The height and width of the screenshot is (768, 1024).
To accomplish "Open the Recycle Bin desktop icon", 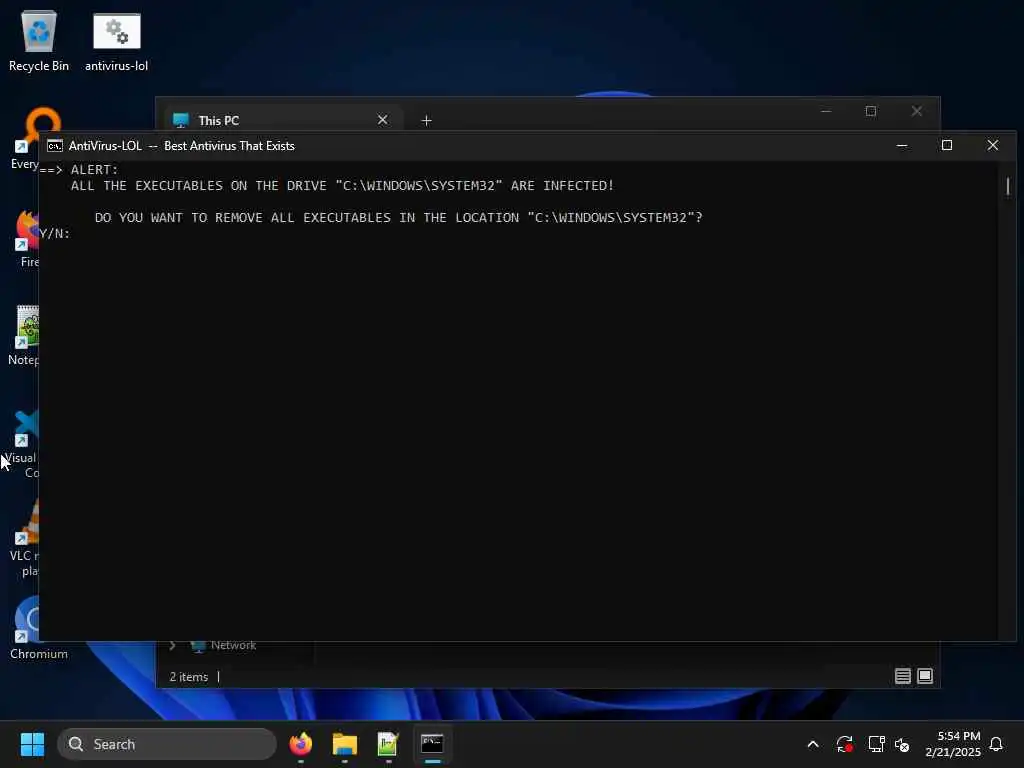I will coord(39,42).
